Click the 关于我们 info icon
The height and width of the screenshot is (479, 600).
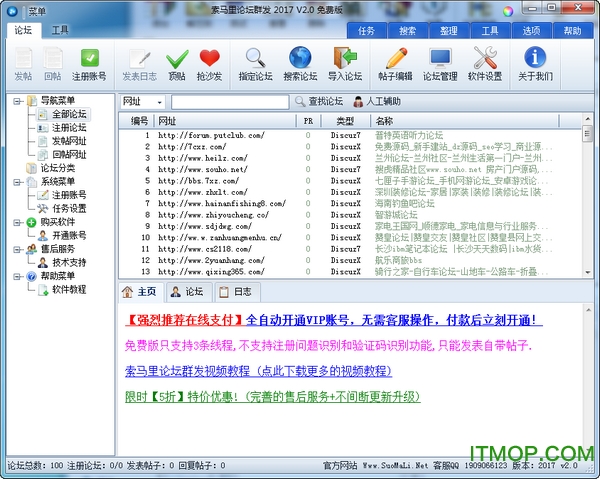coord(536,64)
